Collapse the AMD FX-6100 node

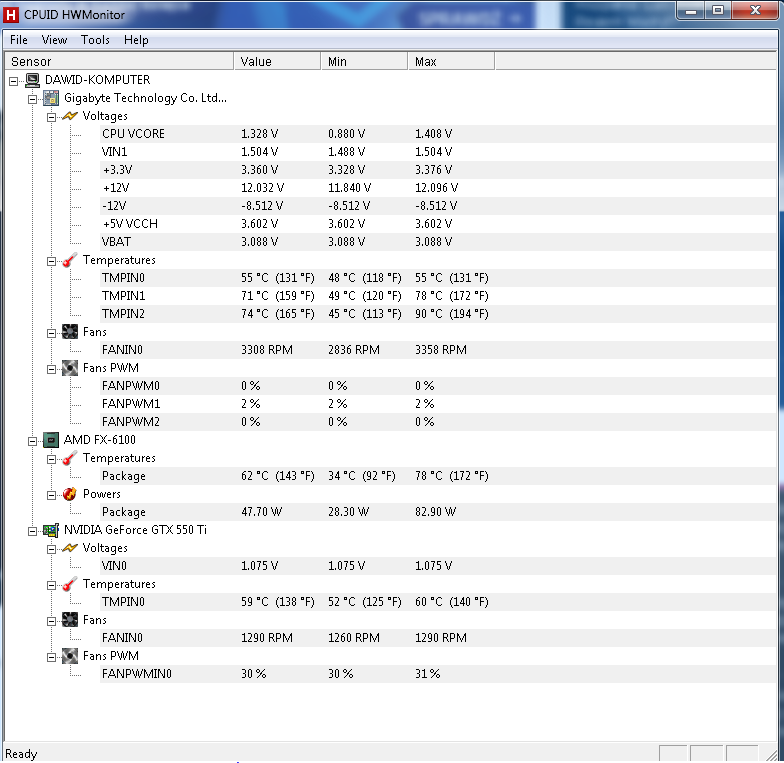point(32,441)
